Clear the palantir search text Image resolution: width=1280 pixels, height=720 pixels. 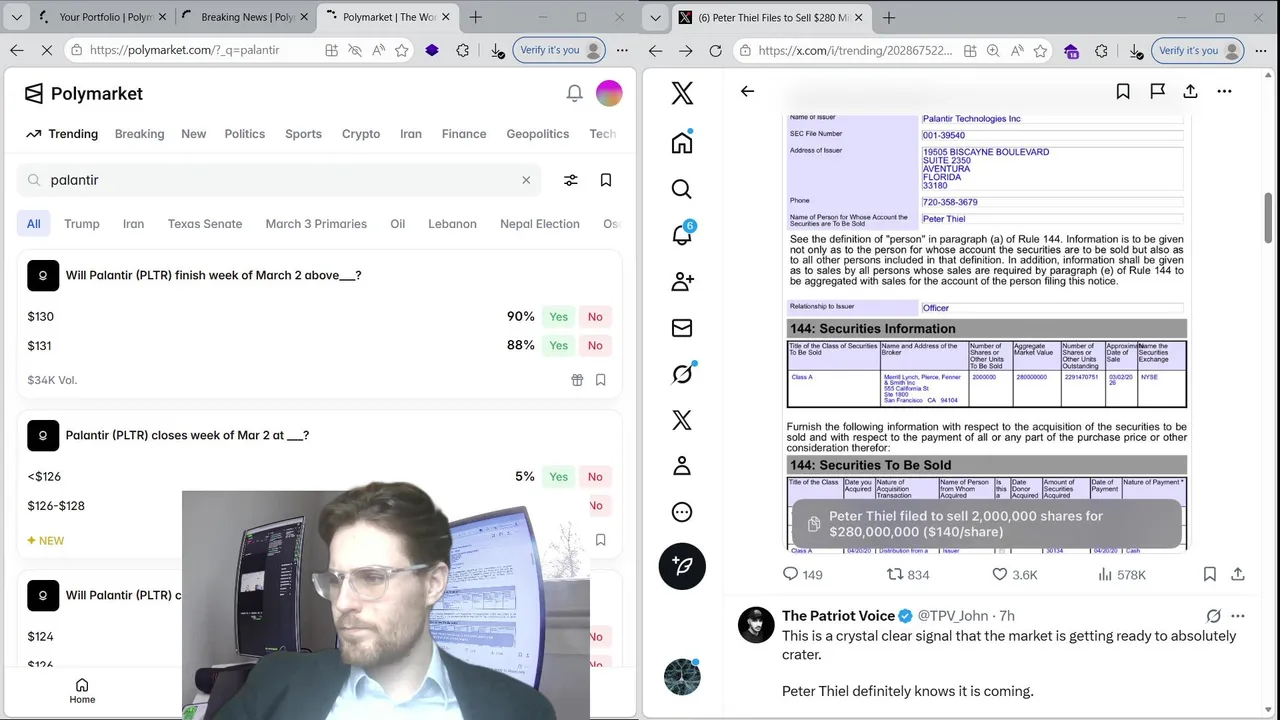(526, 180)
